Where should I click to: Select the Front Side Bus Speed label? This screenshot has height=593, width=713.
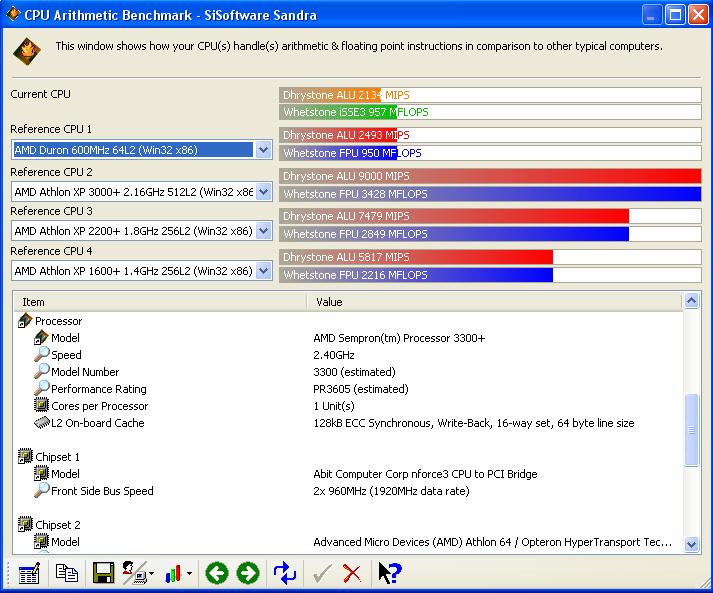coord(102,491)
